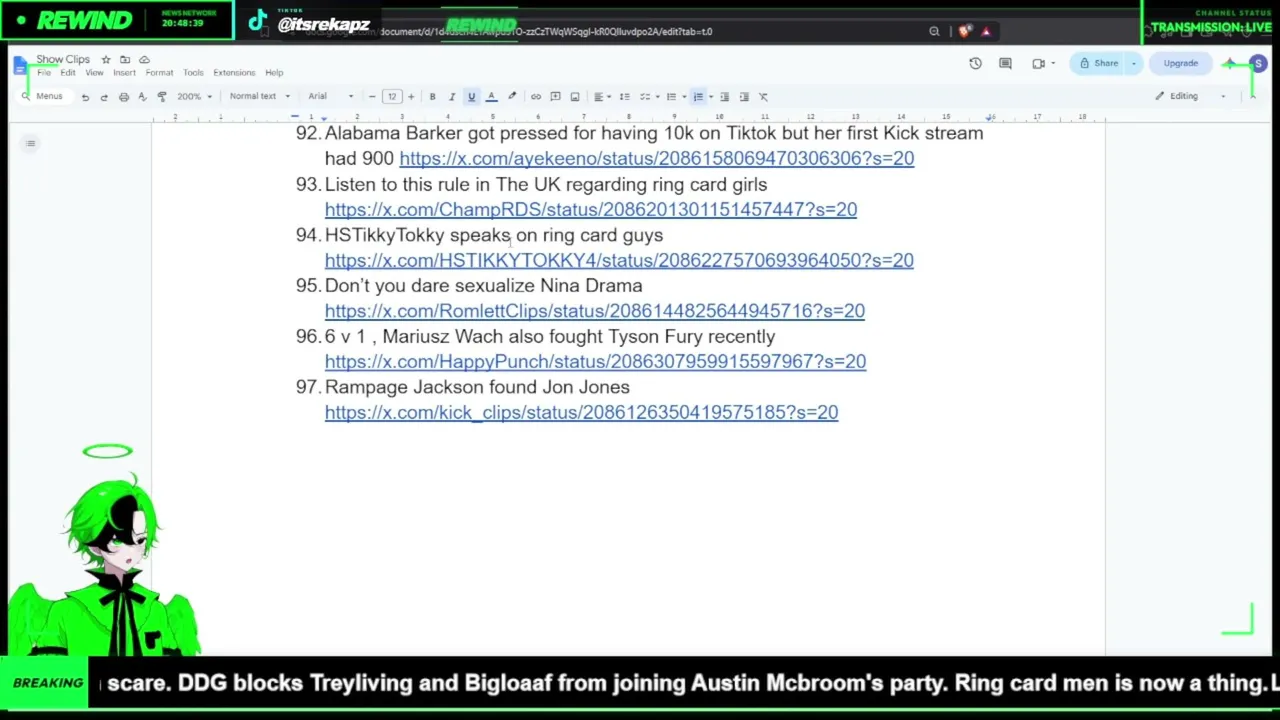Open the Gemini sparkle icon
Viewport: 1280px width, 720px height.
[x=1229, y=64]
